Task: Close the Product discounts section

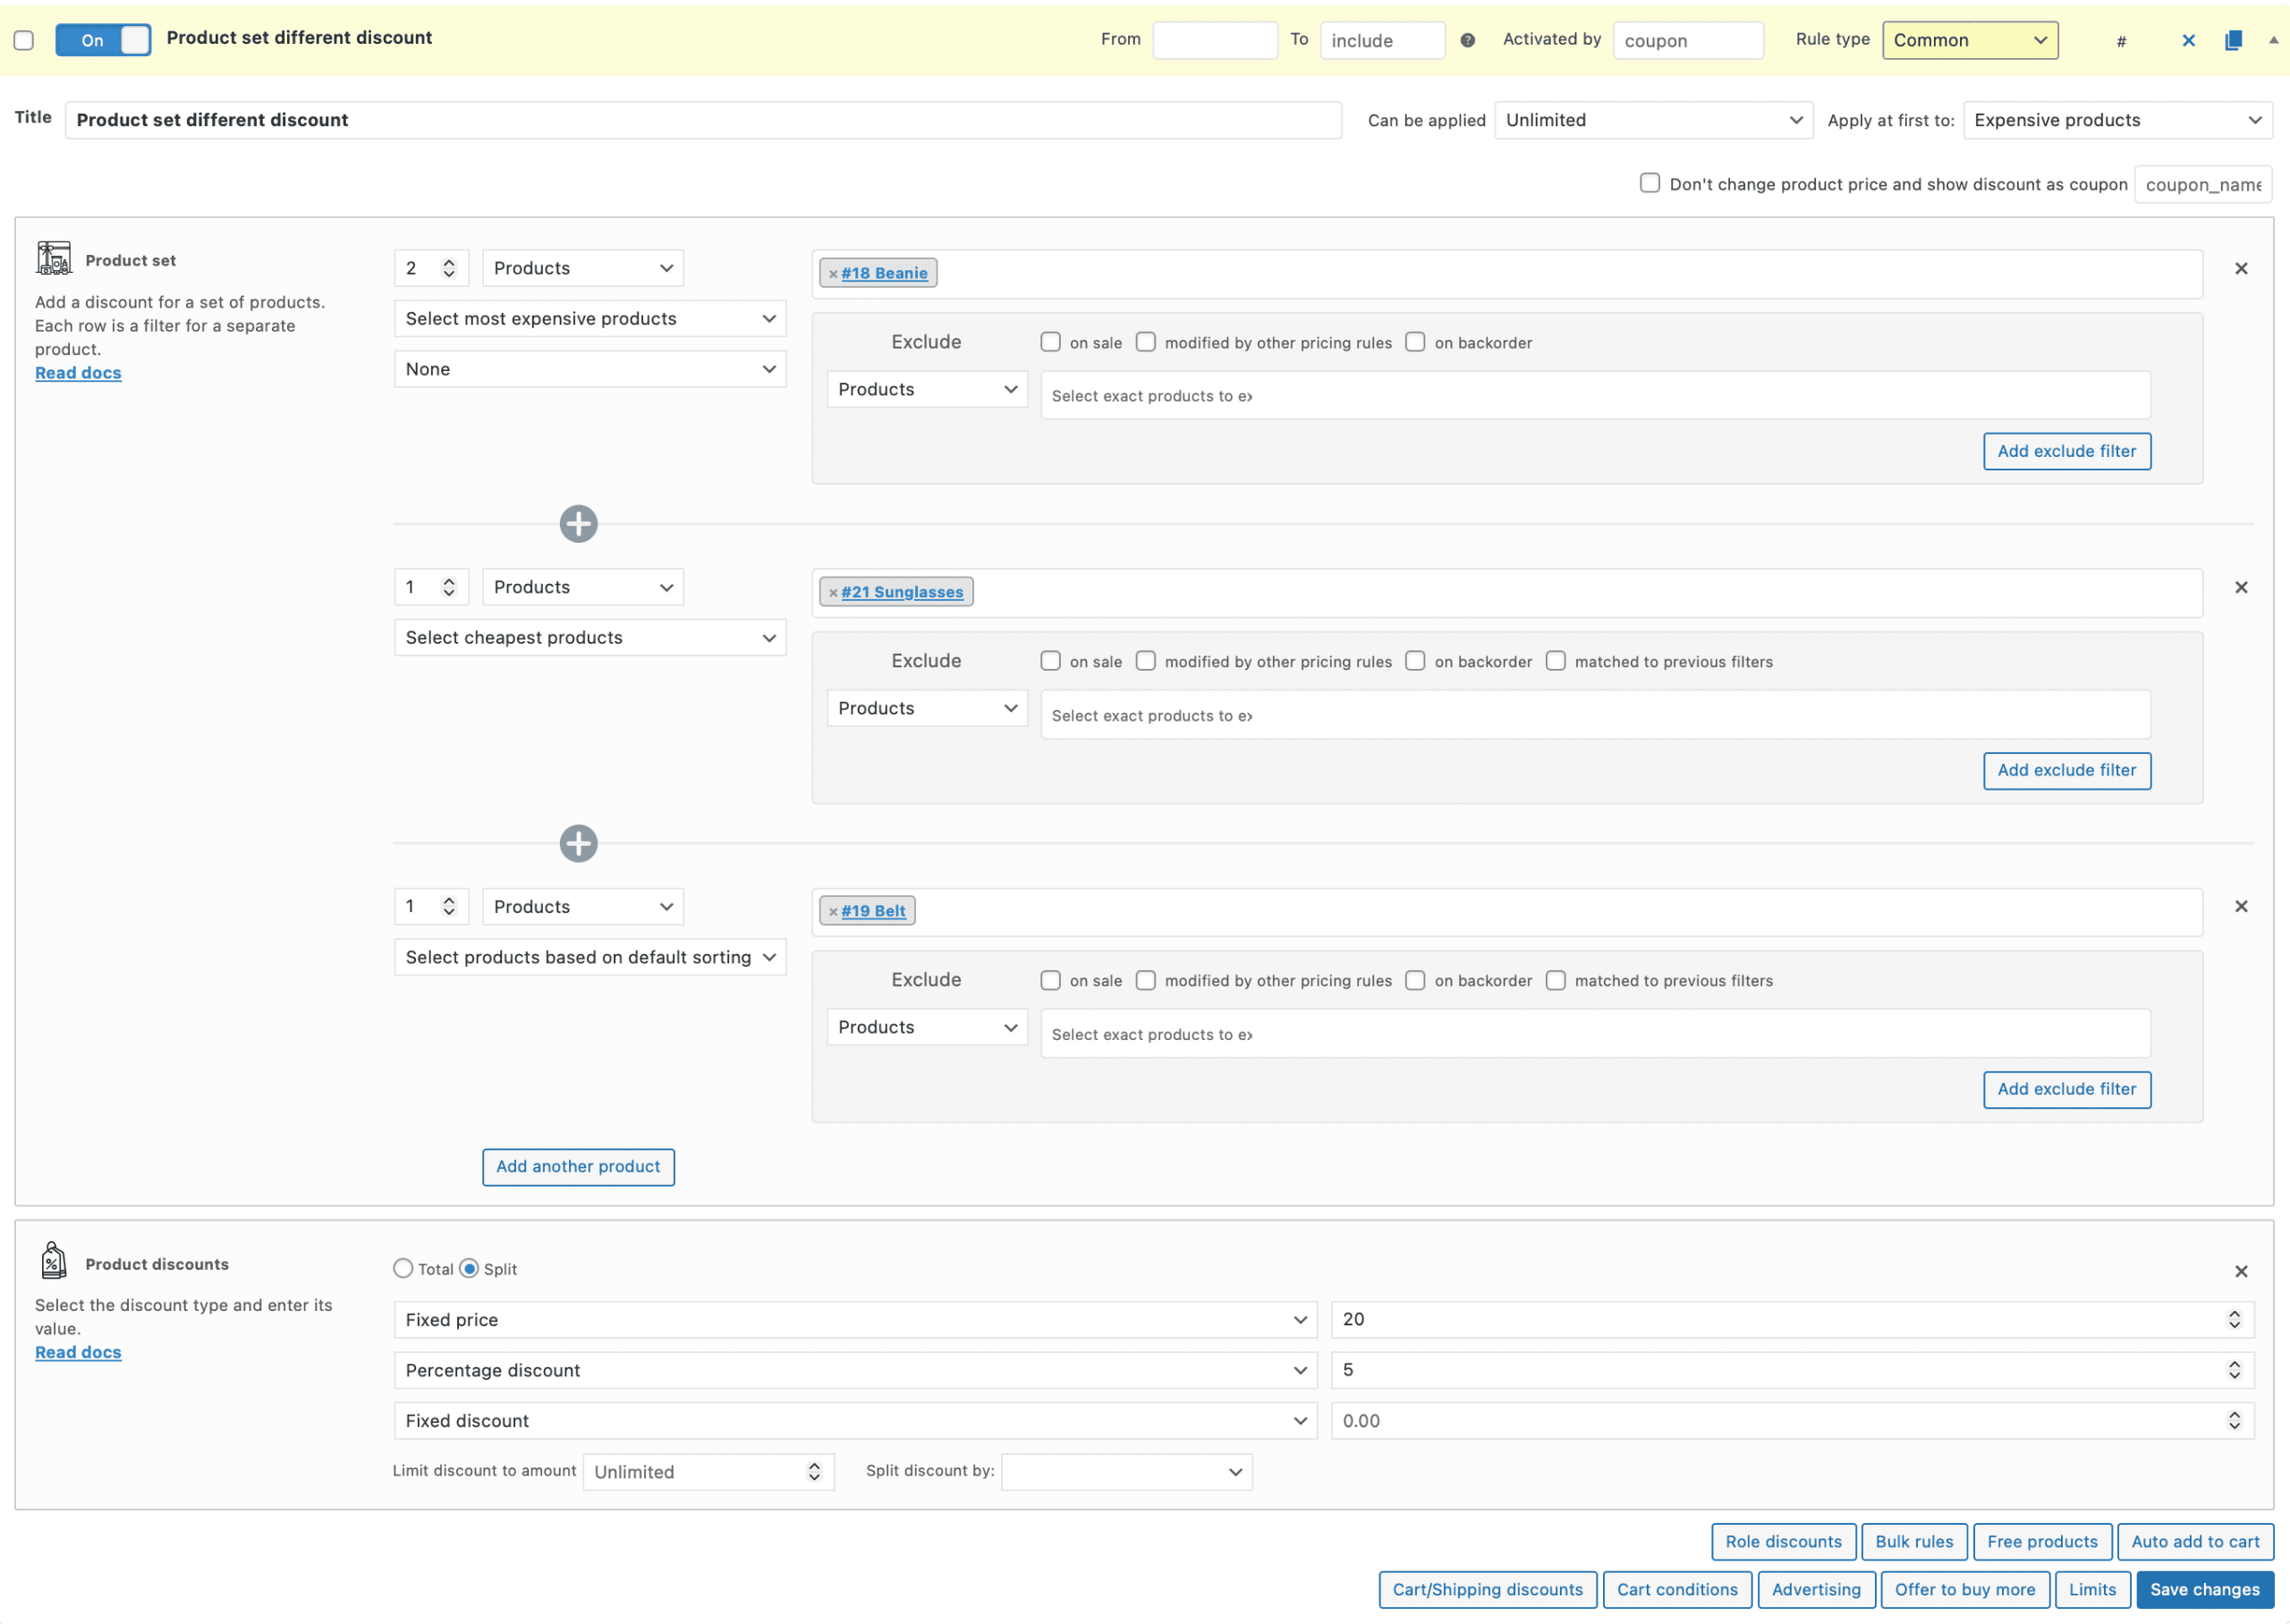Action: pyautogui.click(x=2241, y=1271)
